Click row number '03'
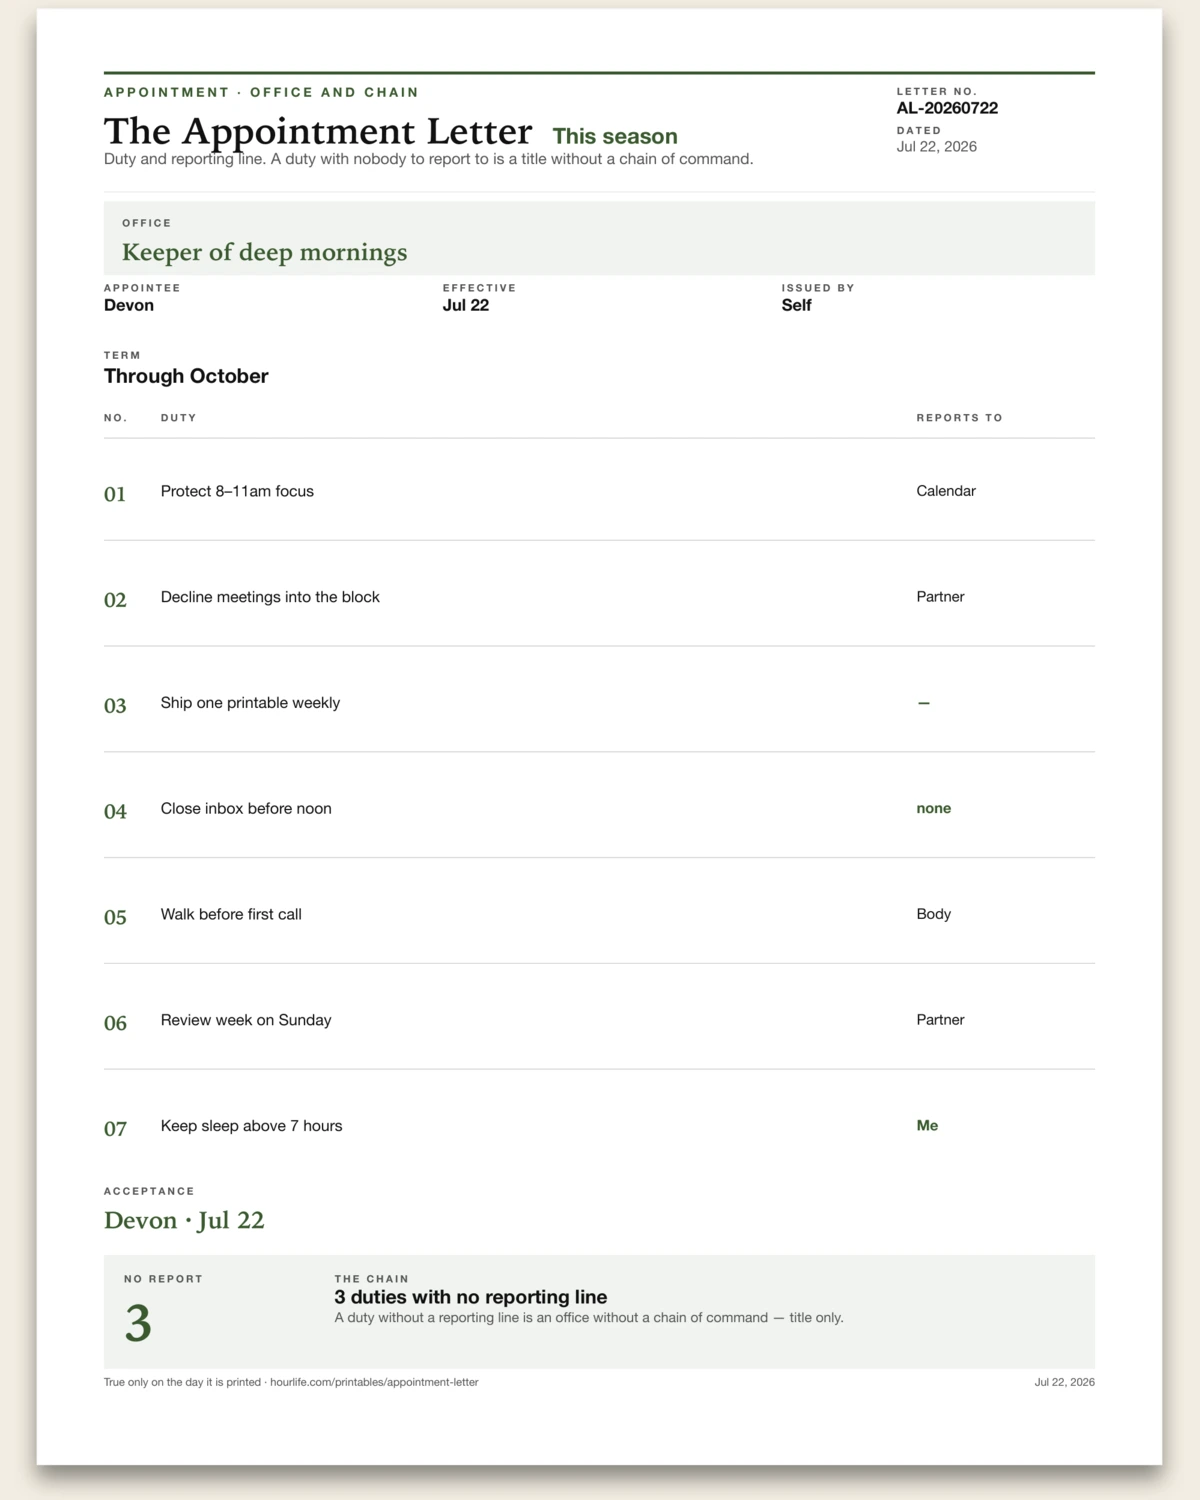The width and height of the screenshot is (1200, 1500). (115, 706)
